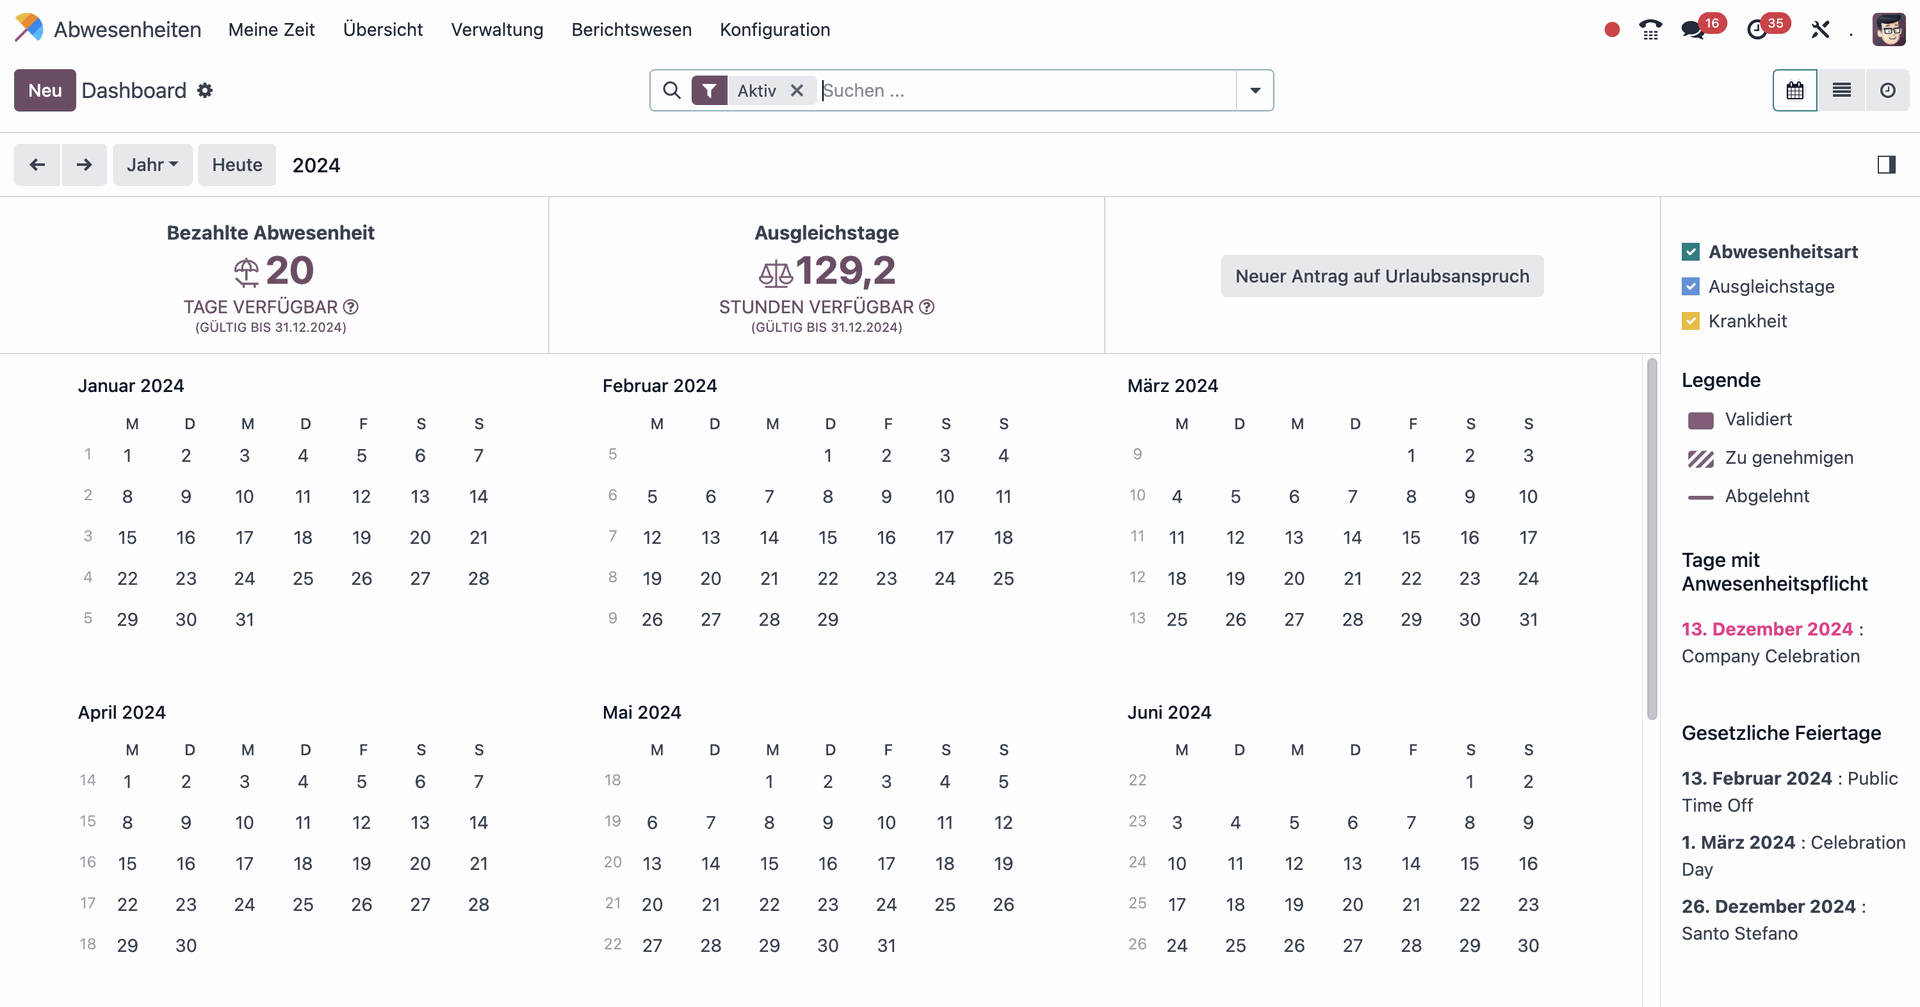The height and width of the screenshot is (1007, 1920).
Task: Click the Dashboard gear settings icon
Action: pos(205,91)
